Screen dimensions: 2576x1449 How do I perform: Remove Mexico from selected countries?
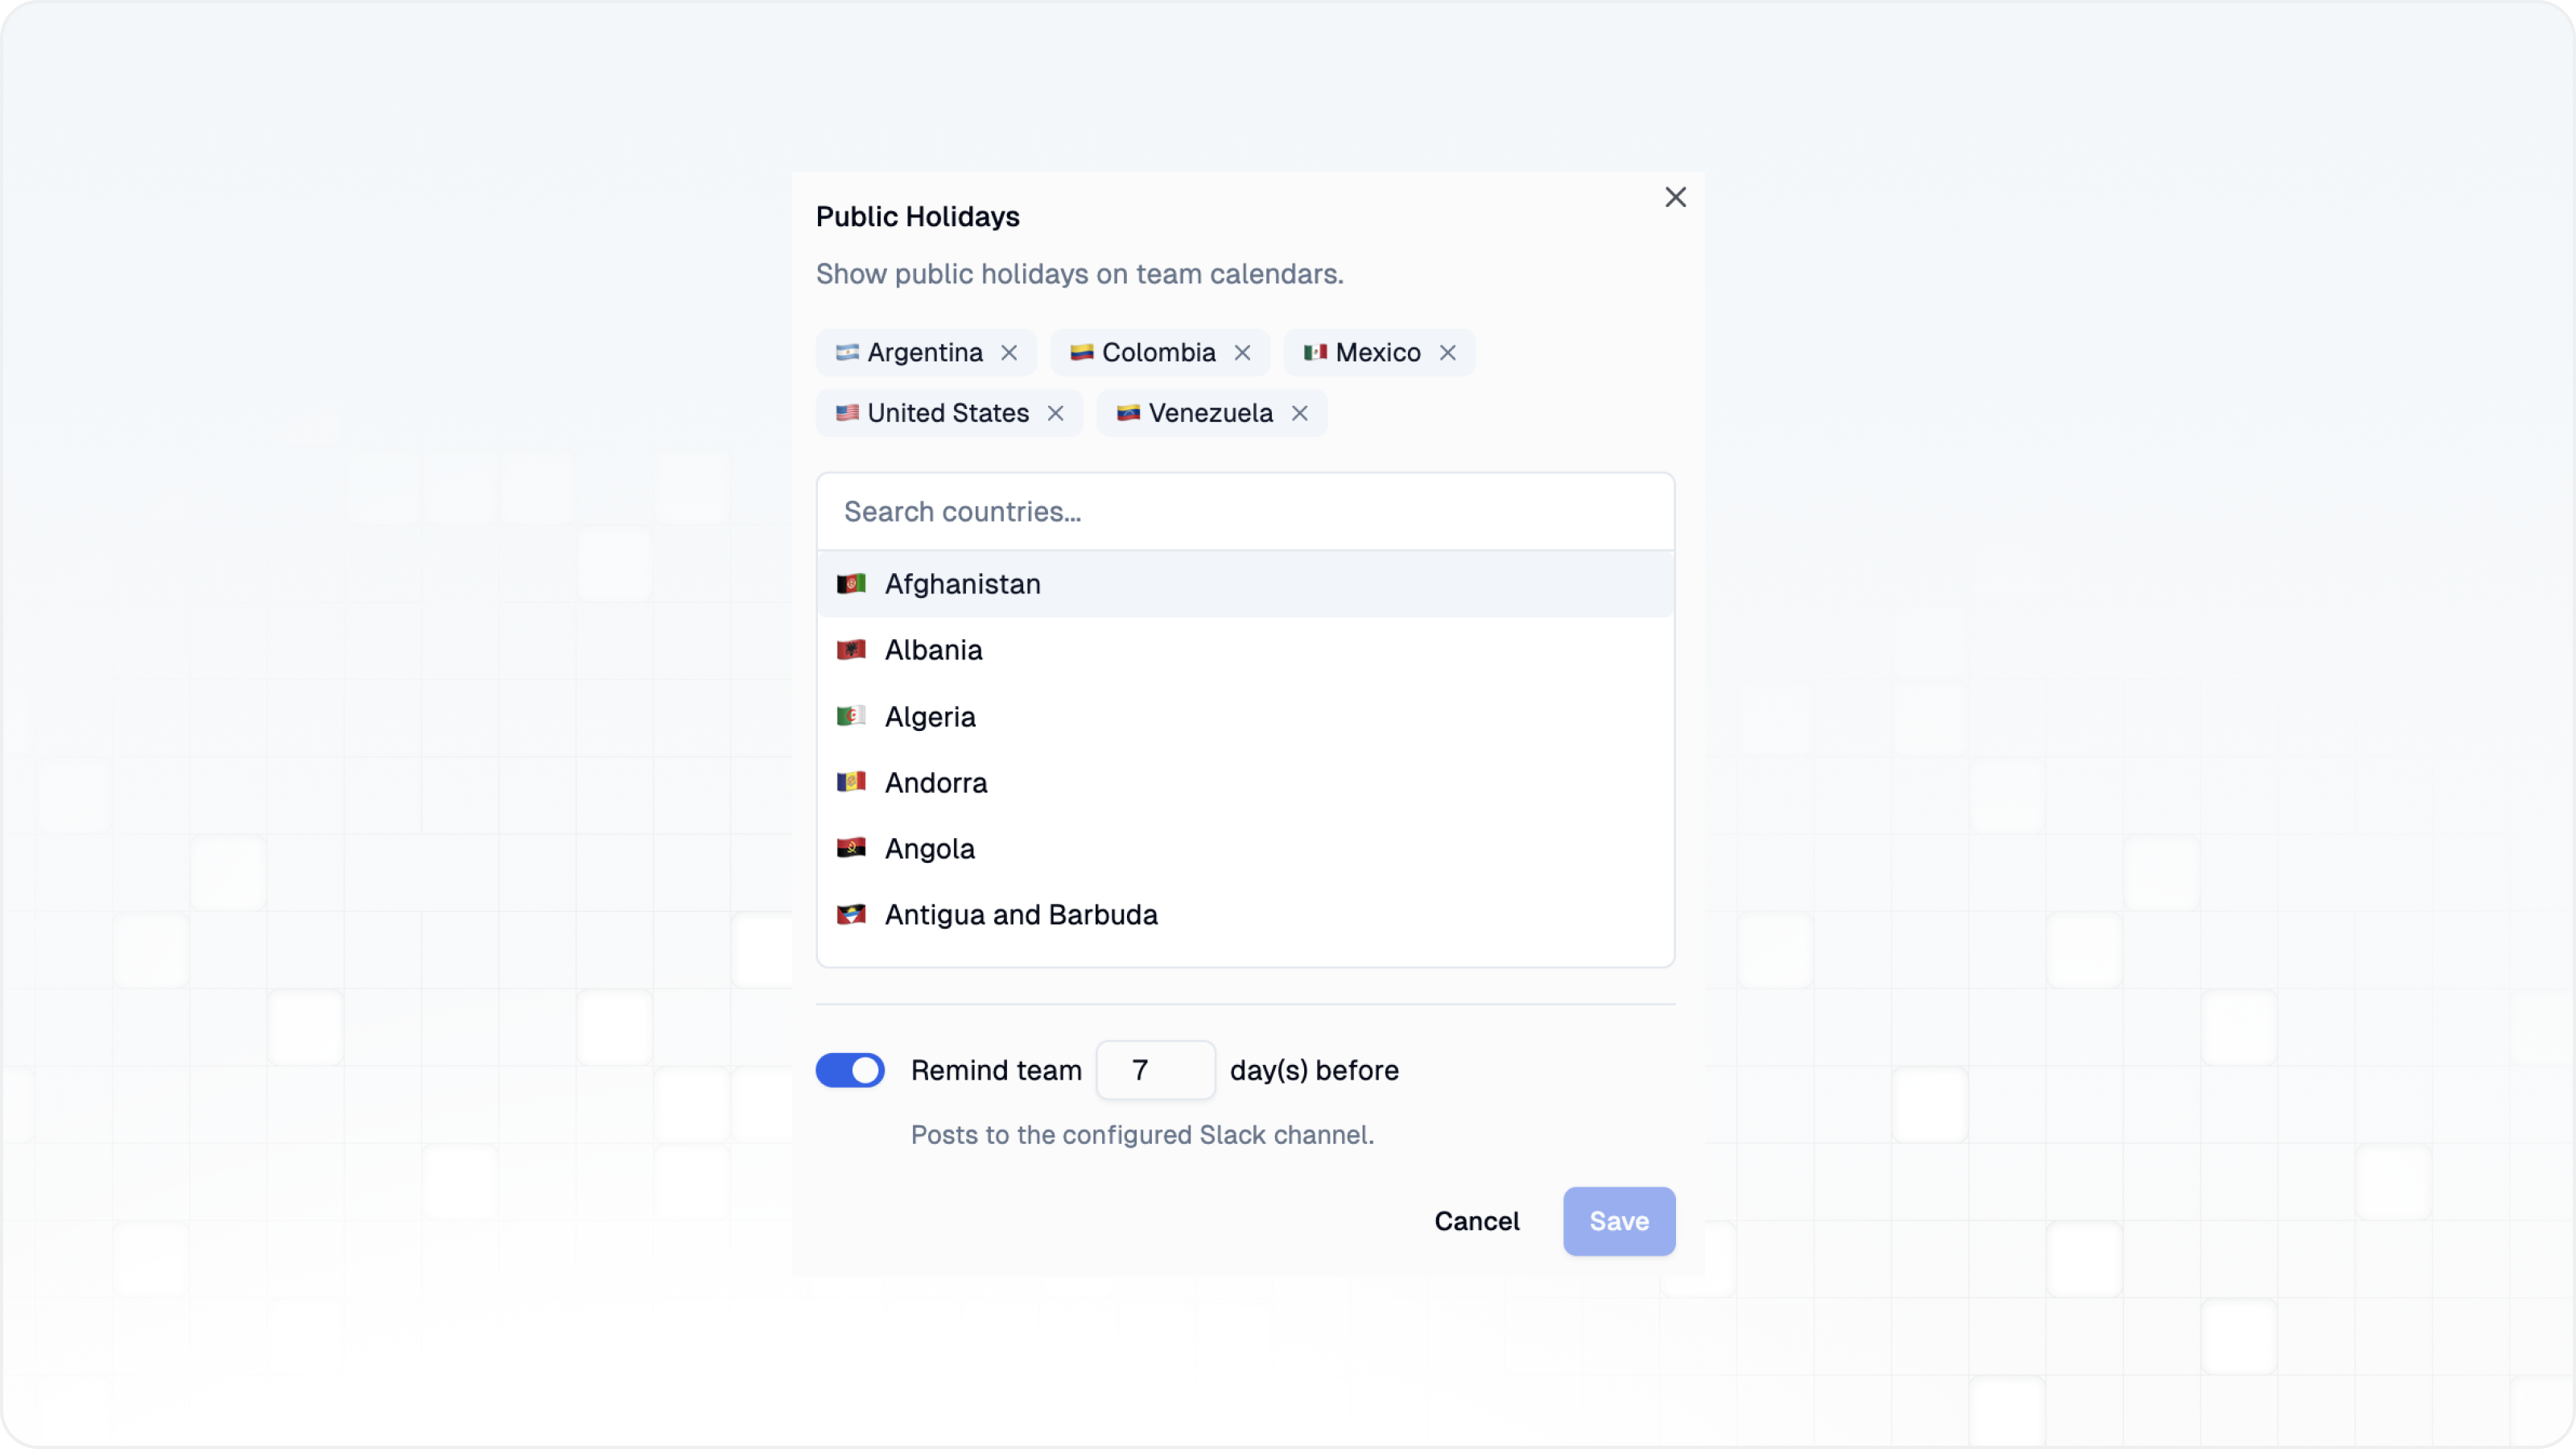click(x=1447, y=353)
